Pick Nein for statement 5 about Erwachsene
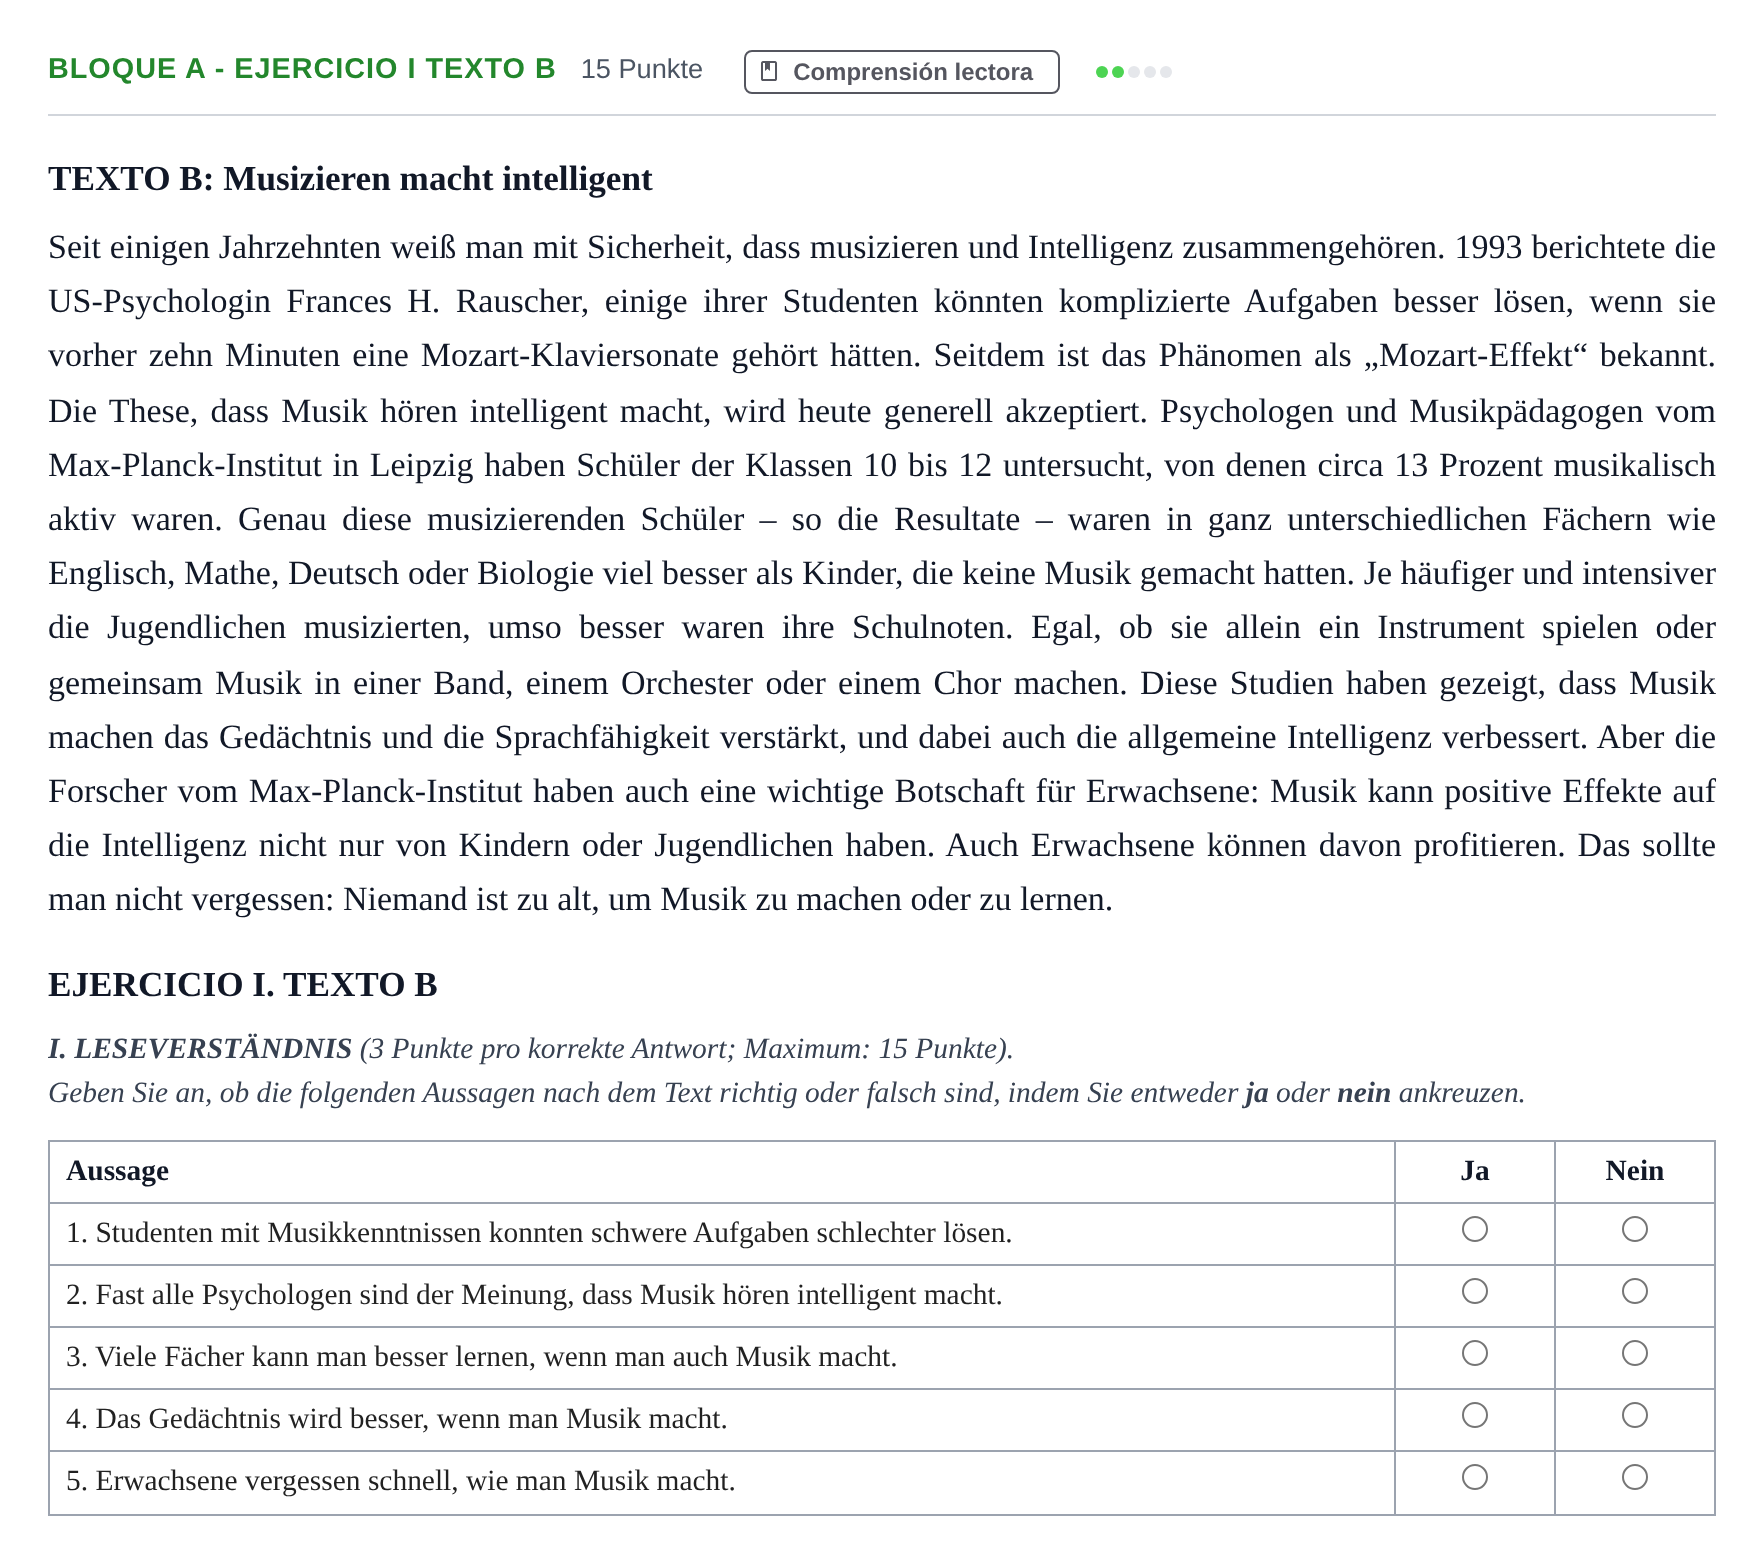 coord(1635,1477)
